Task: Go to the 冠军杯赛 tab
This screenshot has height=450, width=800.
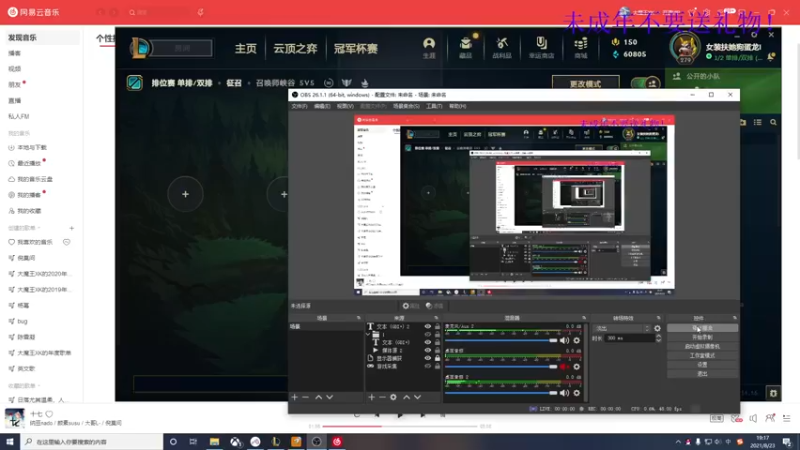Action: tap(356, 48)
